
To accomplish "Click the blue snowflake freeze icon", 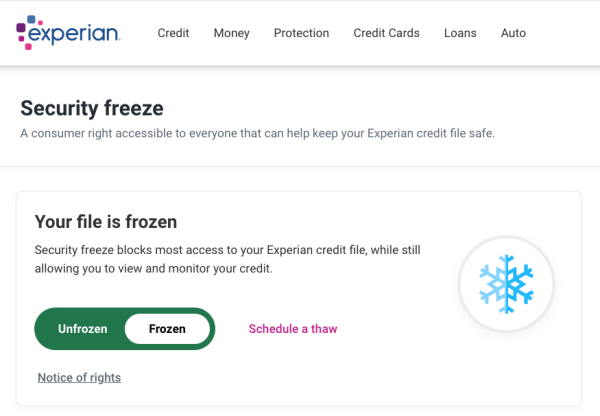I will (506, 284).
